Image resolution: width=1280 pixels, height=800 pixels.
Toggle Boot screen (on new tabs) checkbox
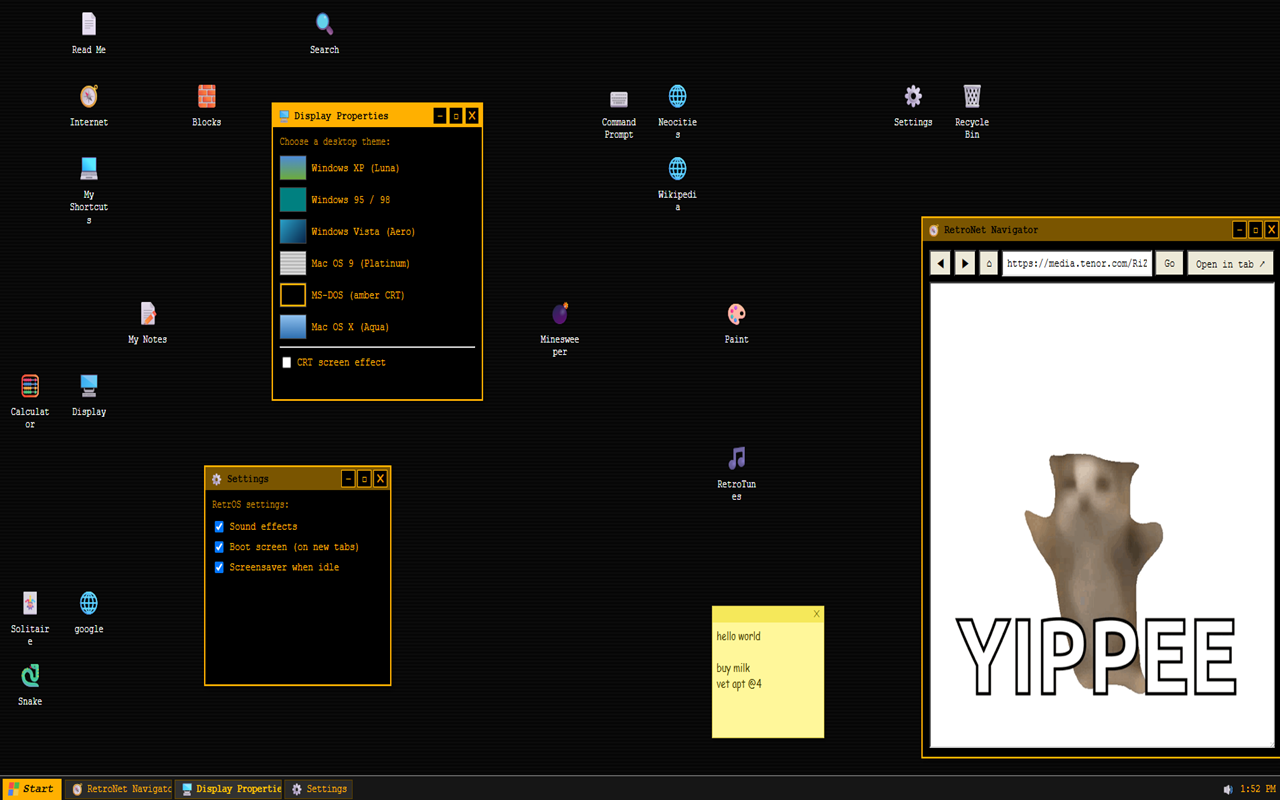pos(219,547)
